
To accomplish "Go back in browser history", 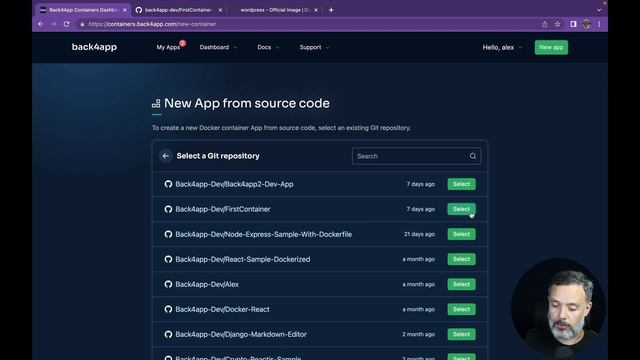I will 41,24.
